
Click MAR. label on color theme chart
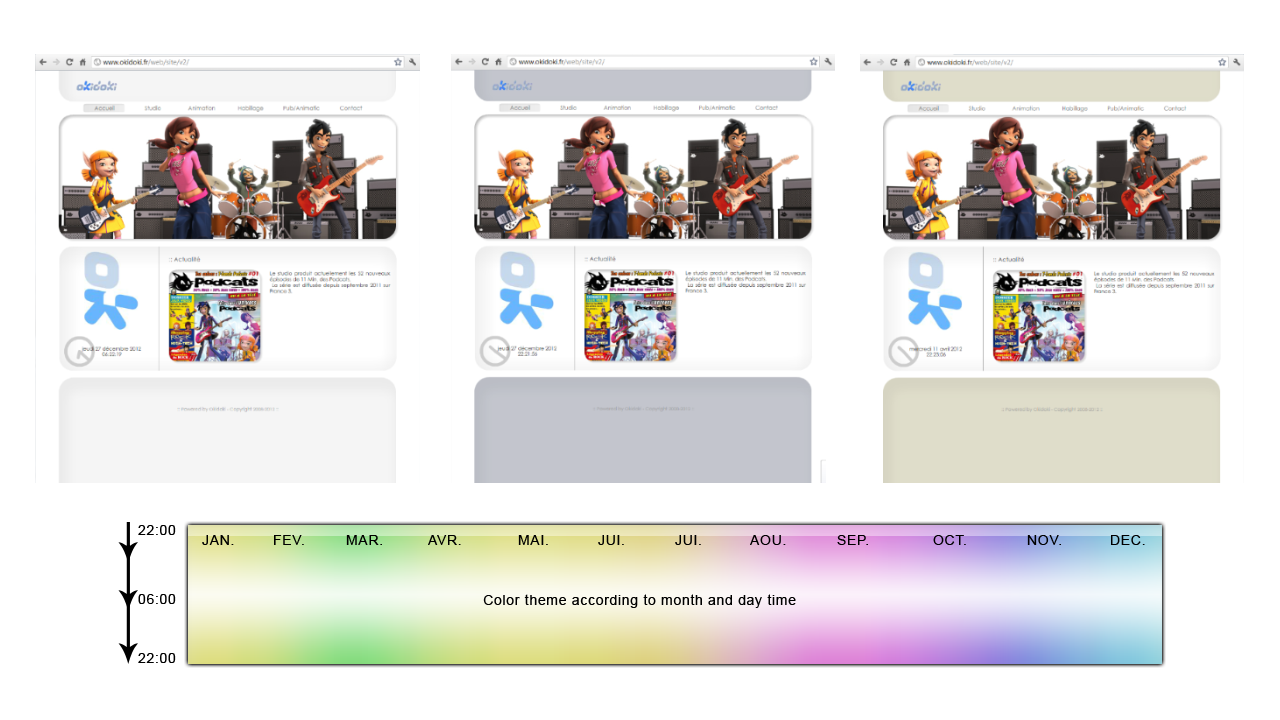(x=364, y=540)
